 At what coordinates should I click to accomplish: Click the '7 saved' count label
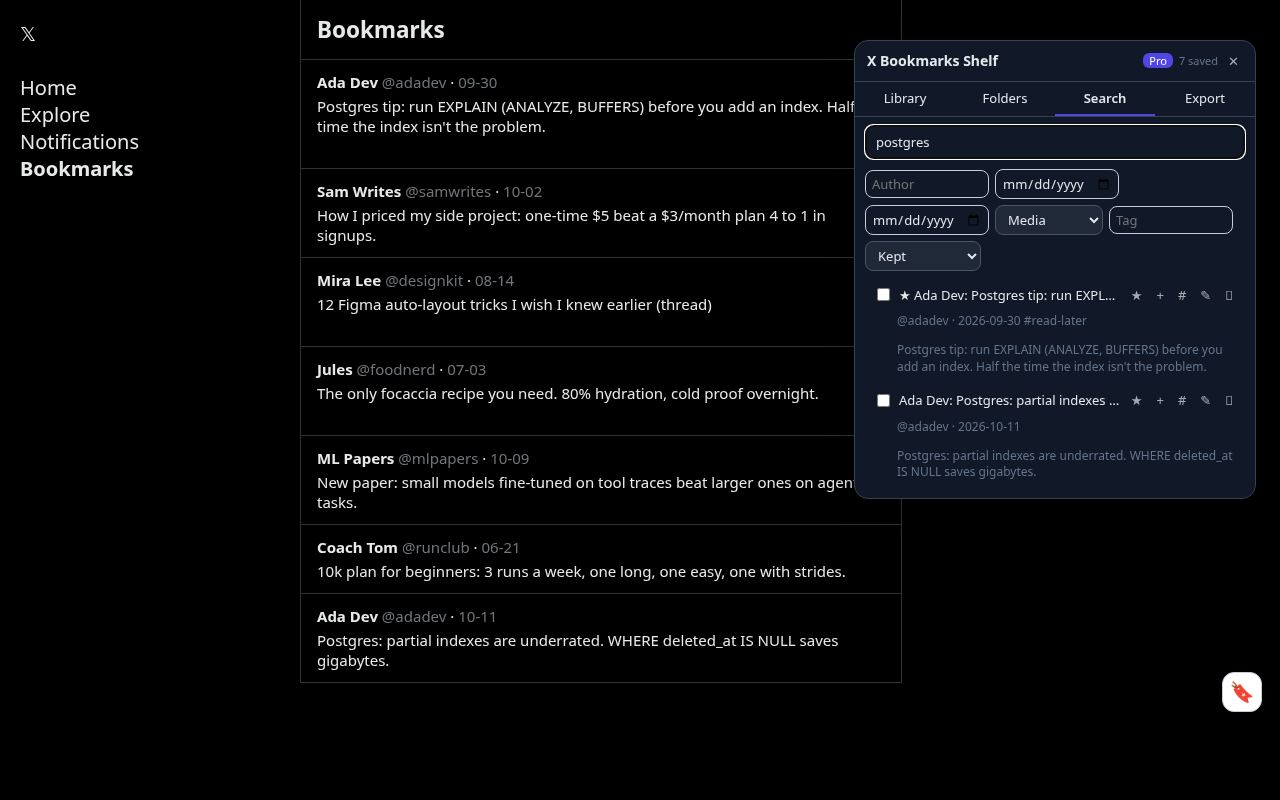point(1198,61)
